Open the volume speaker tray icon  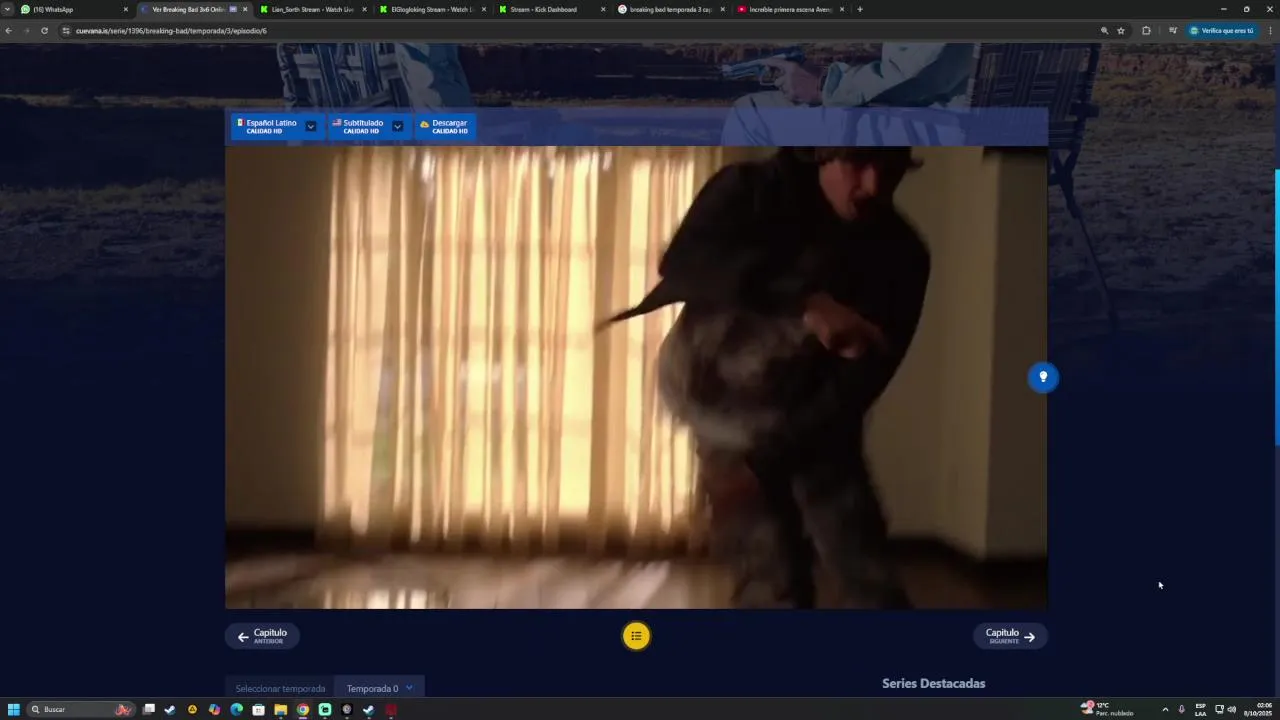pyautogui.click(x=1232, y=710)
